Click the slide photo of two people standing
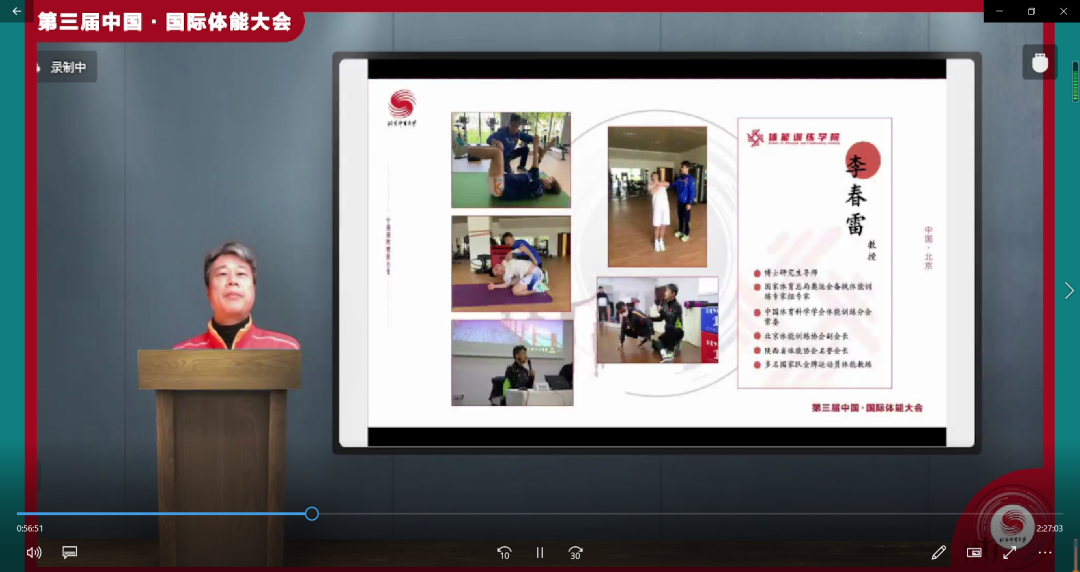This screenshot has height=572, width=1080. point(657,196)
